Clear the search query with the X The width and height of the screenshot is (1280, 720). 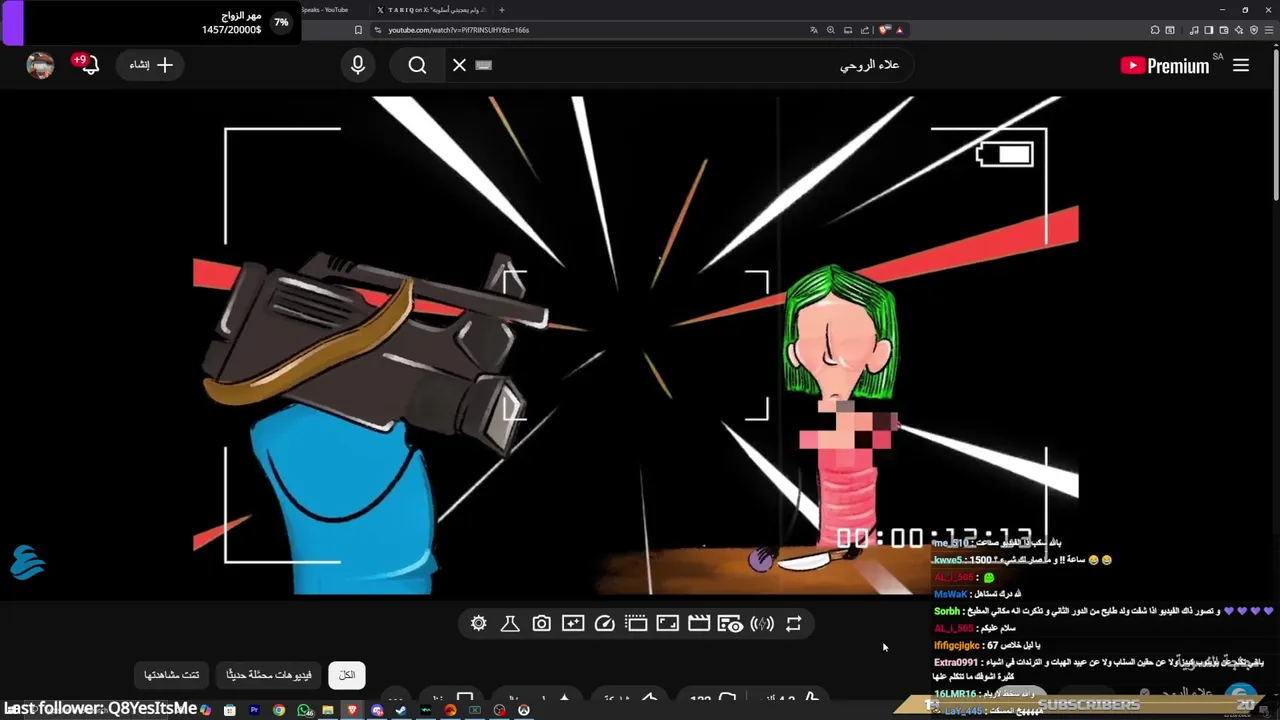tap(459, 65)
